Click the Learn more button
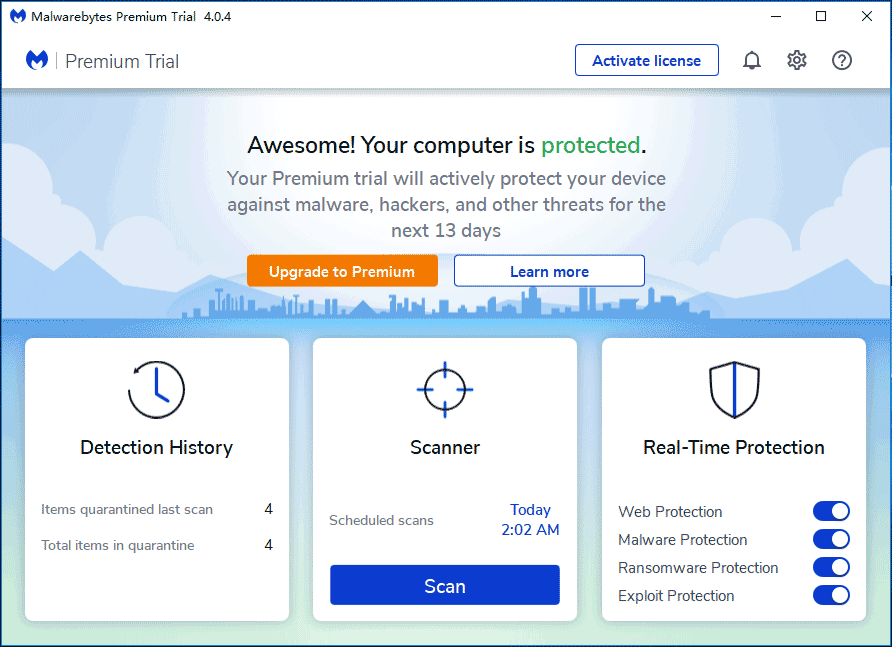892x647 pixels. 549,271
